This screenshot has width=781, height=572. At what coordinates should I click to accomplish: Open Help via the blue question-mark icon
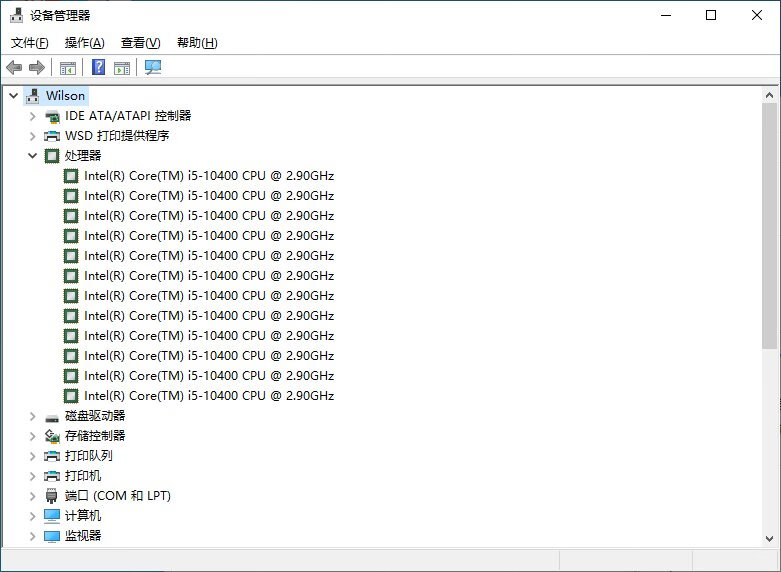pos(99,67)
